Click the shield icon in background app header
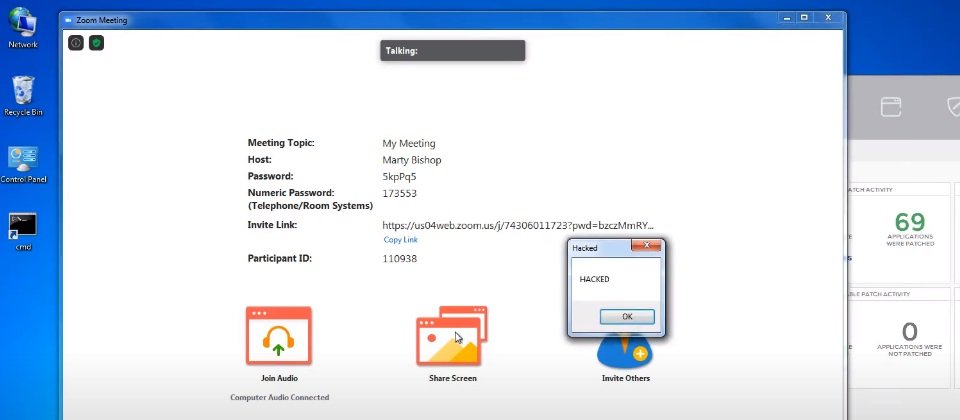The image size is (960, 420). pos(953,107)
